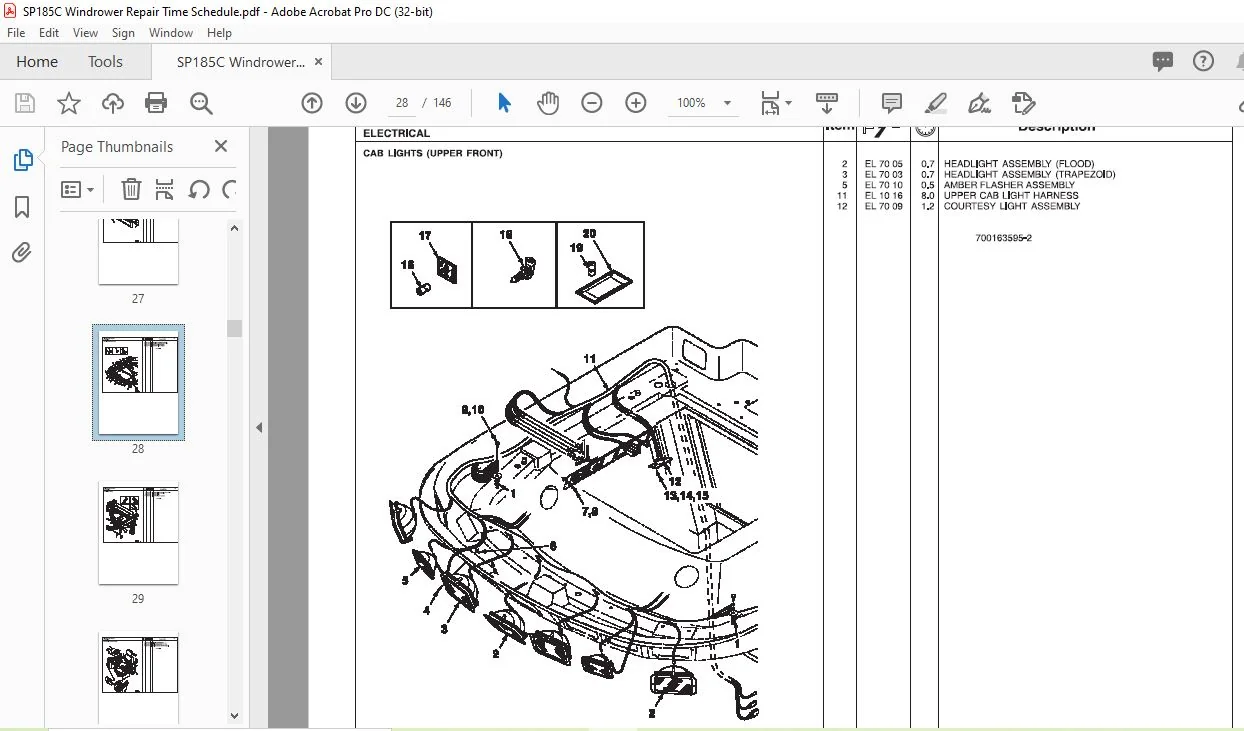The width and height of the screenshot is (1244, 731).
Task: Click the thumbnails scroll down arrow
Action: (x=234, y=716)
